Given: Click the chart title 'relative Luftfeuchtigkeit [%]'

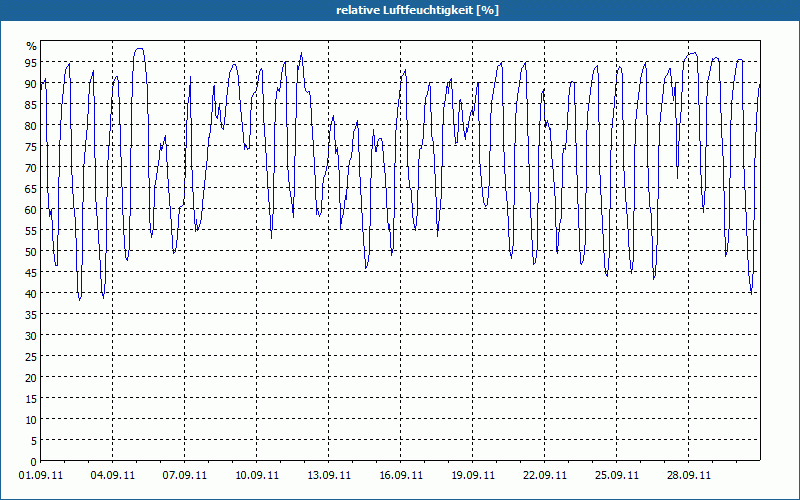Looking at the screenshot, I should pyautogui.click(x=417, y=10).
